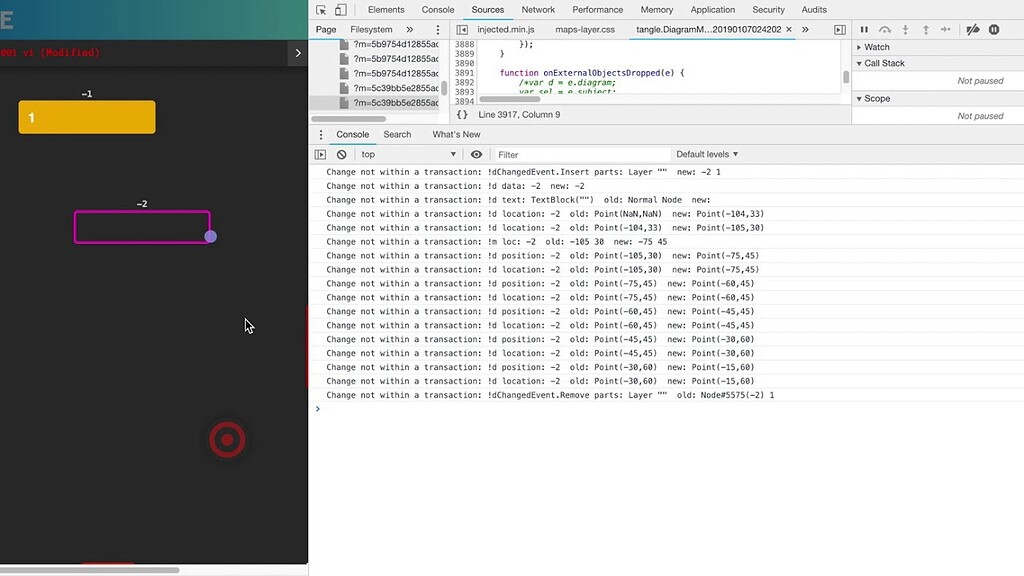Switch to the Network panel

pyautogui.click(x=538, y=9)
